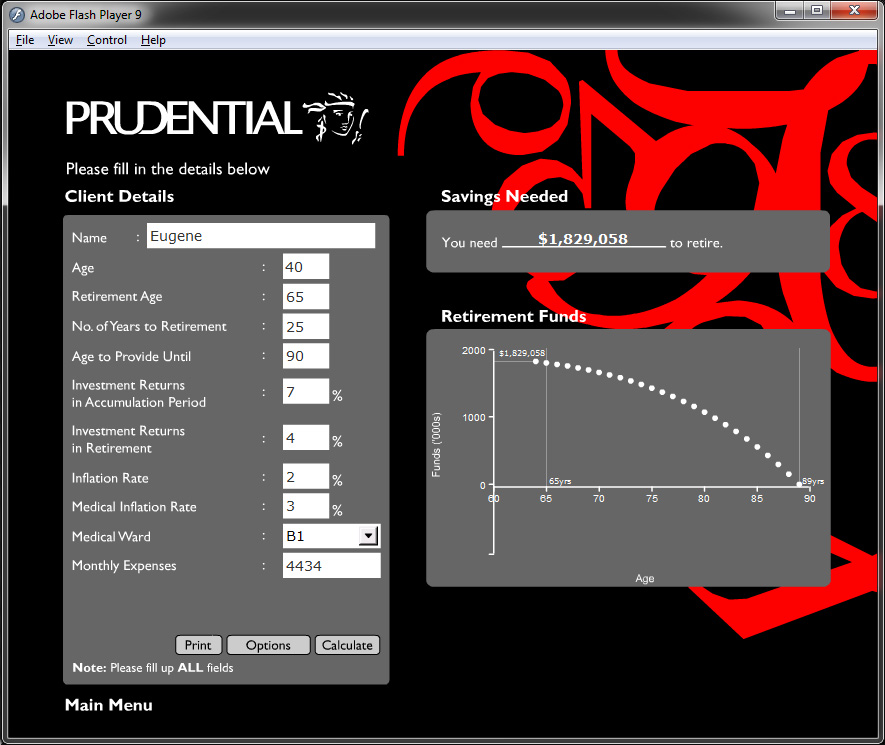
Task: Go to Main Menu
Action: click(x=108, y=705)
